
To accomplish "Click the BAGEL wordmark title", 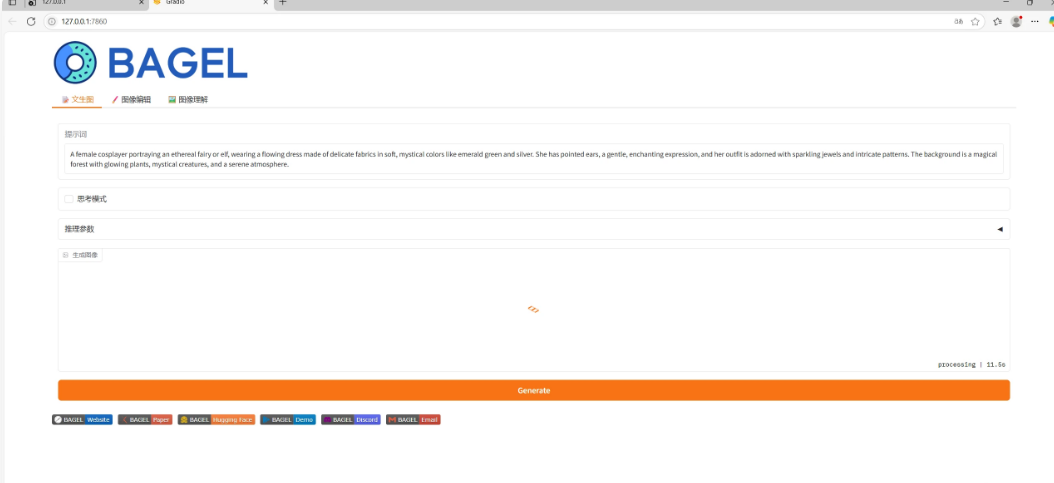I will [177, 64].
